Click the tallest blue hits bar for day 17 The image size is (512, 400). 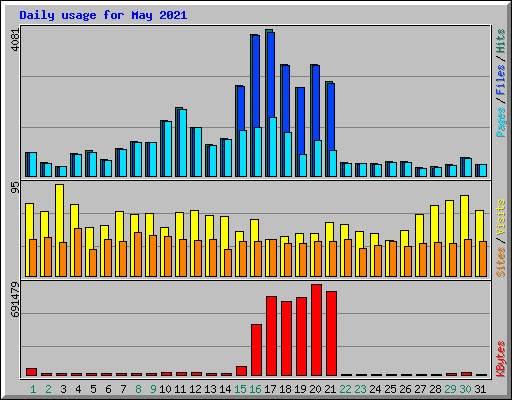[x=271, y=75]
